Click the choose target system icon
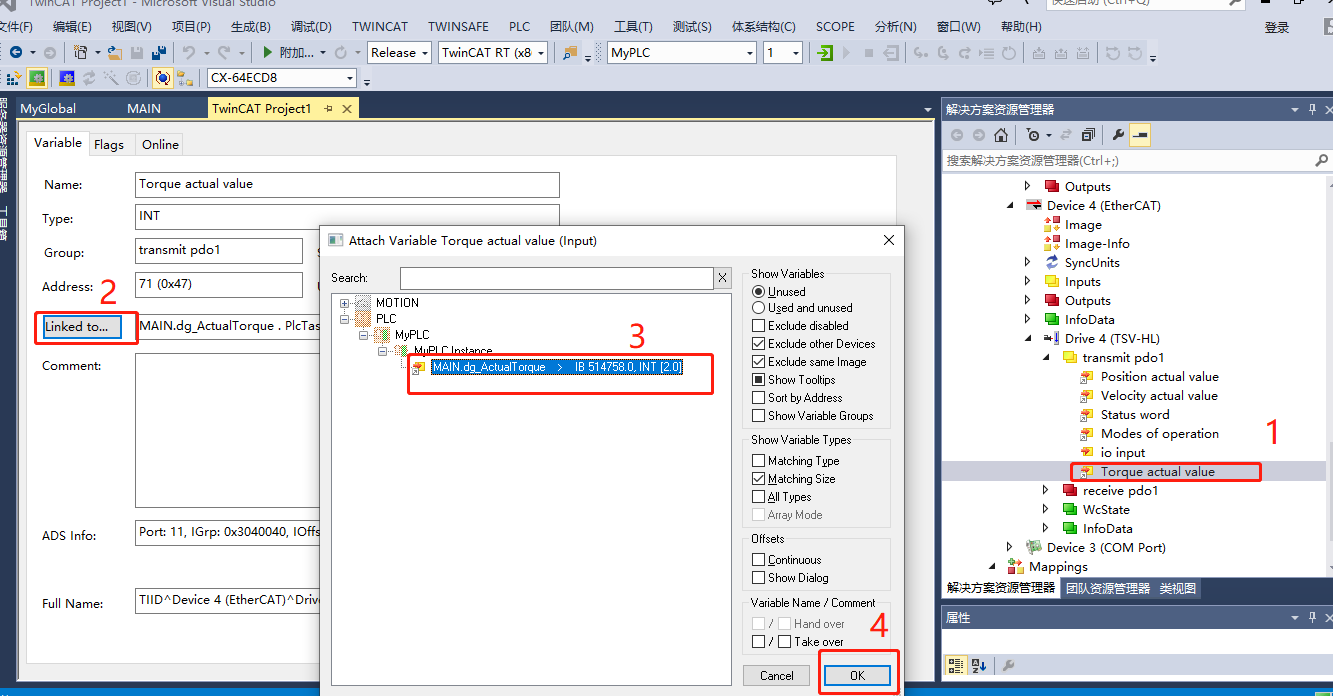This screenshot has width=1333, height=696. (x=185, y=78)
